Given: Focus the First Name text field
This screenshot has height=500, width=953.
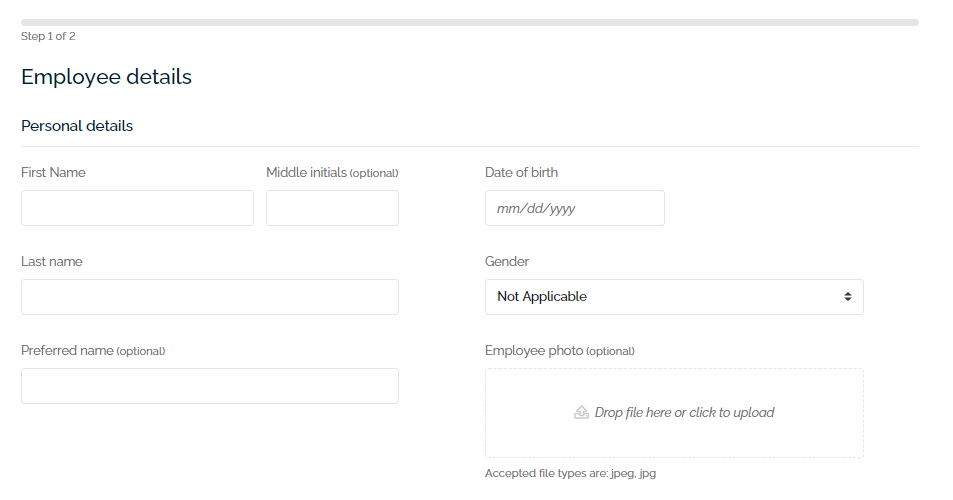Looking at the screenshot, I should [x=137, y=208].
